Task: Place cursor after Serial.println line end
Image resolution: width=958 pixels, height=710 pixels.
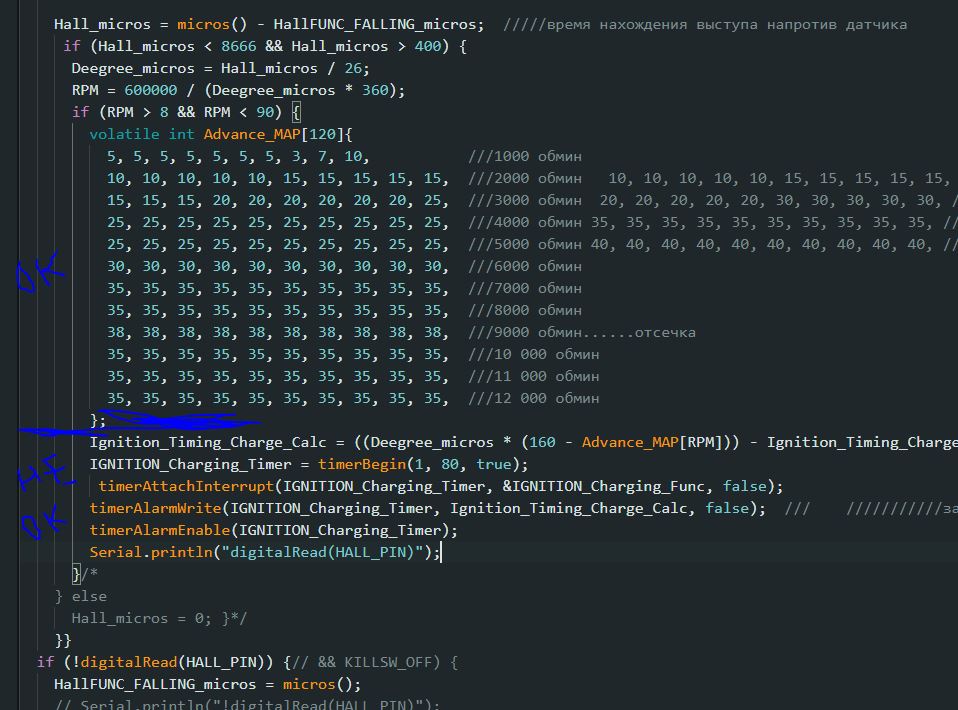Action: pyautogui.click(x=441, y=552)
